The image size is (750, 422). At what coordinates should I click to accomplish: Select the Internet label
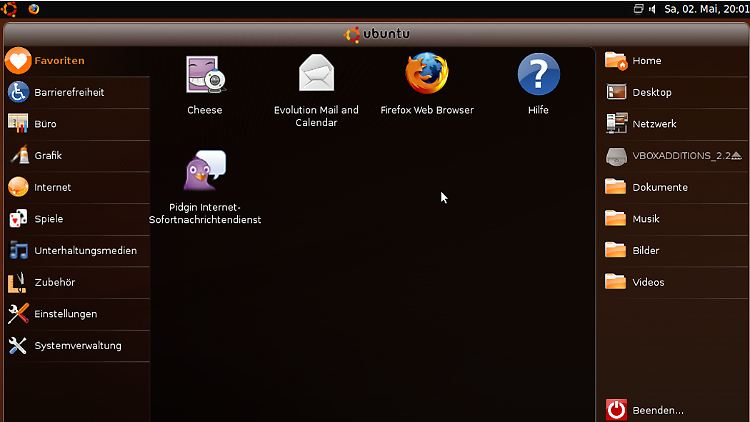pos(53,187)
